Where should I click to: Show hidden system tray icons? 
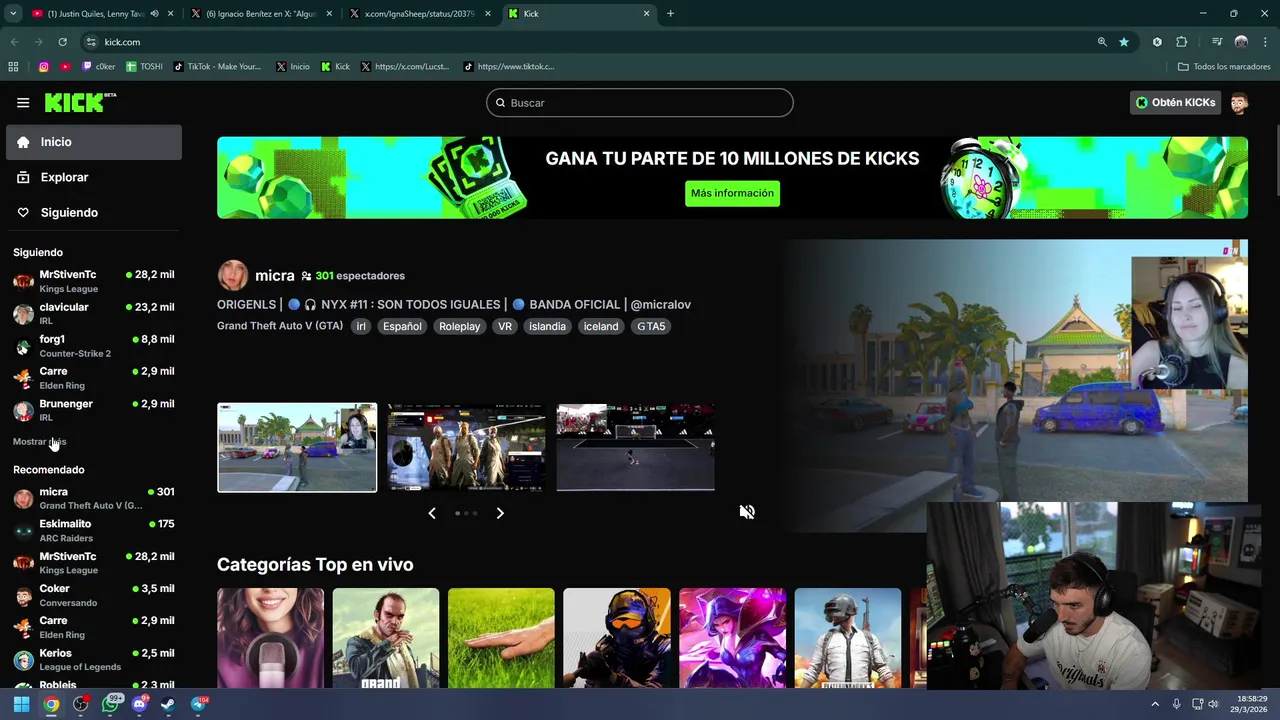1155,704
